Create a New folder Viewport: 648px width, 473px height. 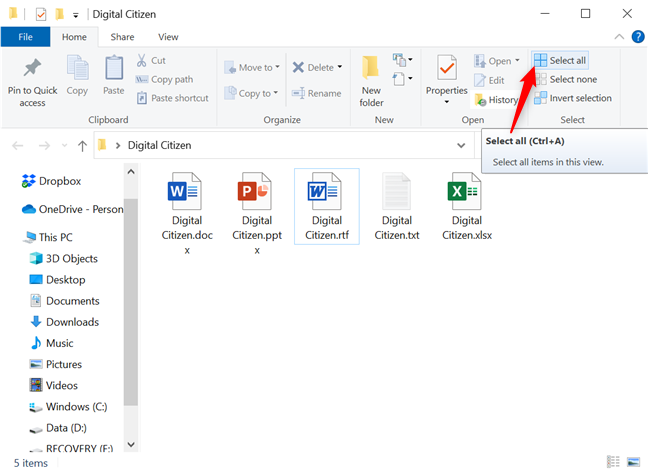371,81
